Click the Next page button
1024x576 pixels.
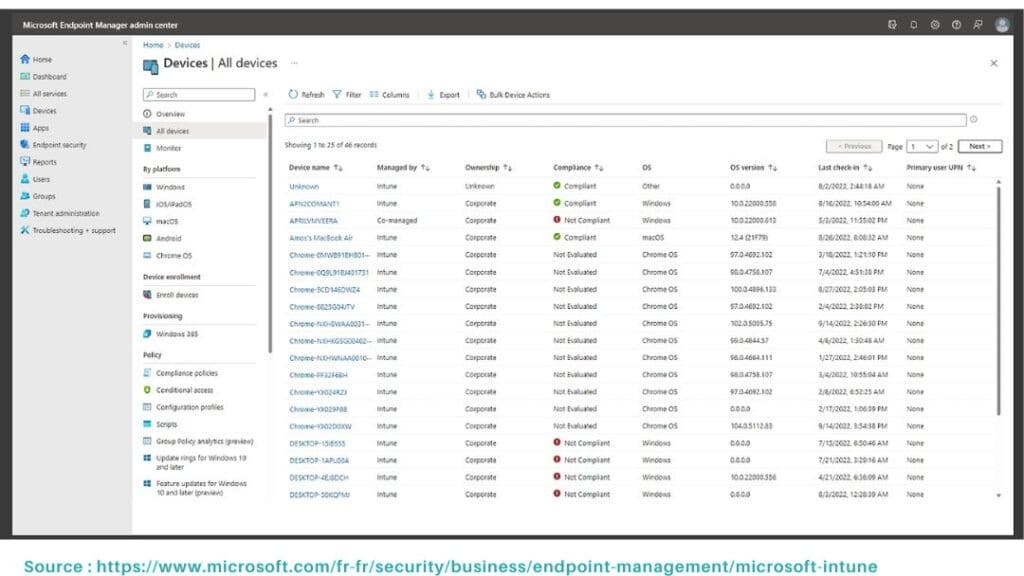click(x=979, y=146)
